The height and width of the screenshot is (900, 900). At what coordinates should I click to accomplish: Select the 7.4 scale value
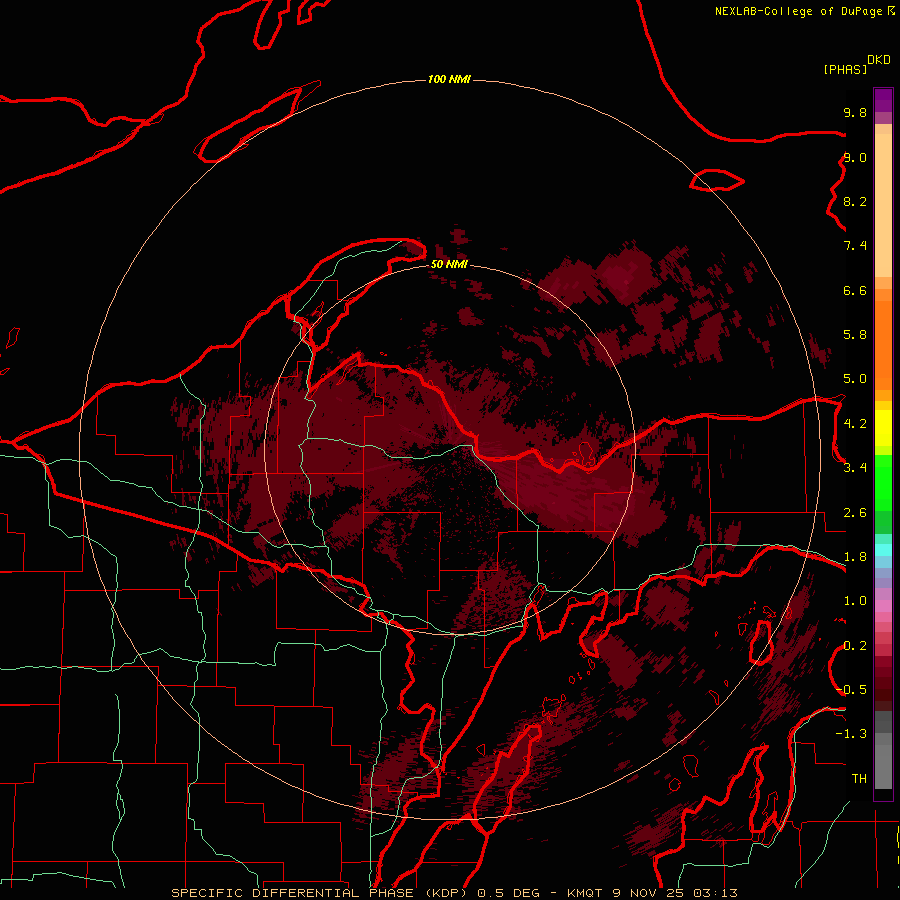(855, 246)
